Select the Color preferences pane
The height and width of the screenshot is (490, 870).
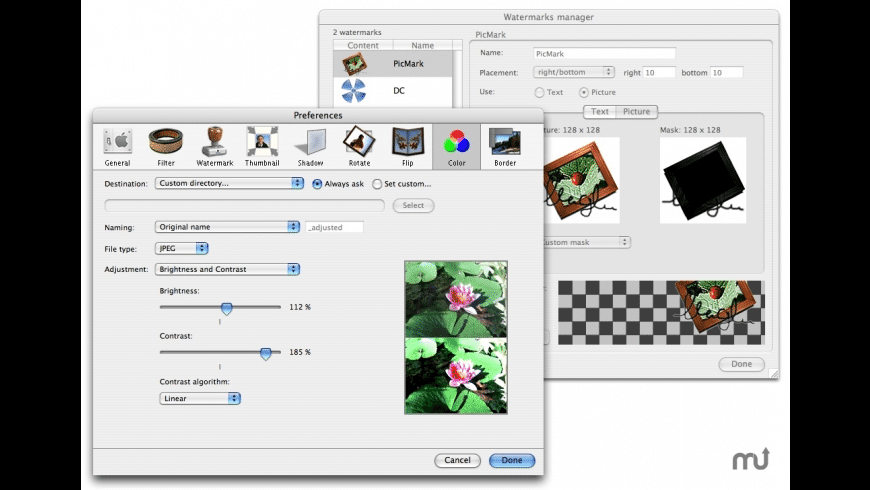[x=456, y=147]
